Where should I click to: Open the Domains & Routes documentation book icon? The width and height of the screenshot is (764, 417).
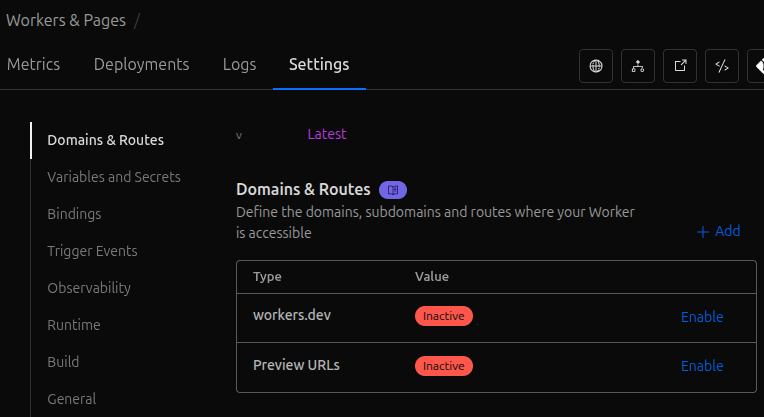[393, 190]
